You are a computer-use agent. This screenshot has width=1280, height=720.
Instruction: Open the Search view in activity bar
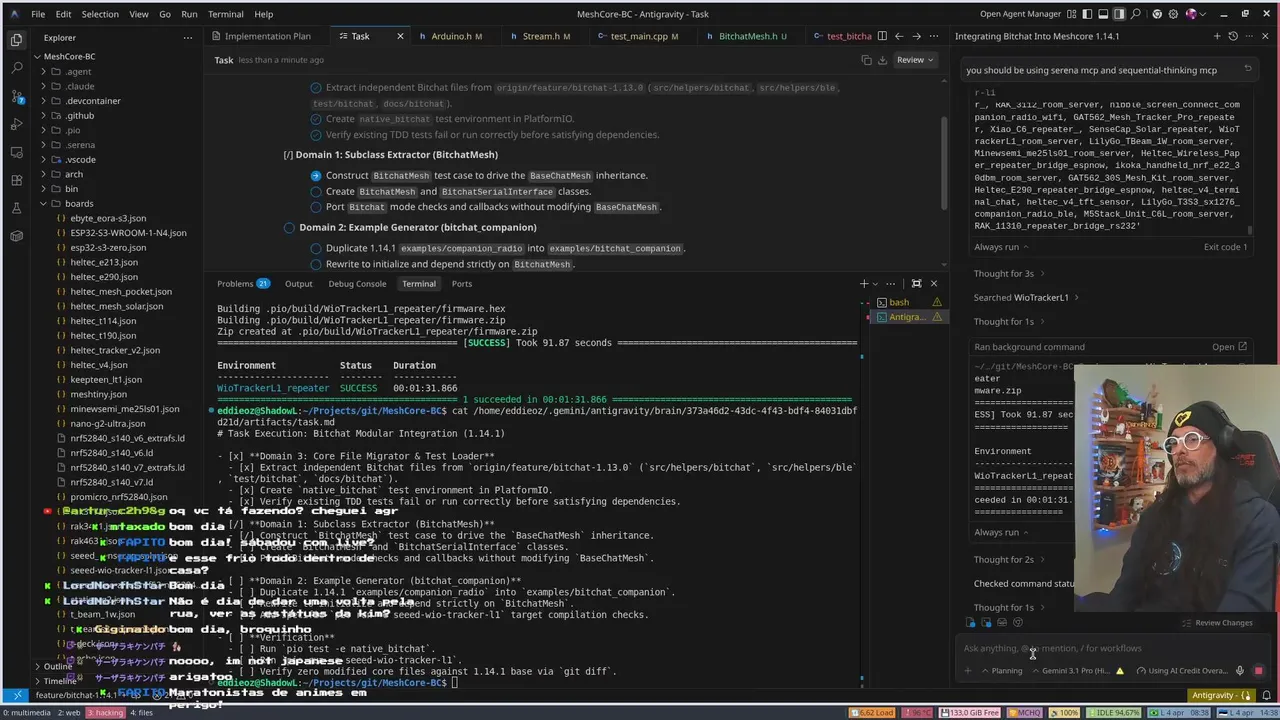[16, 68]
